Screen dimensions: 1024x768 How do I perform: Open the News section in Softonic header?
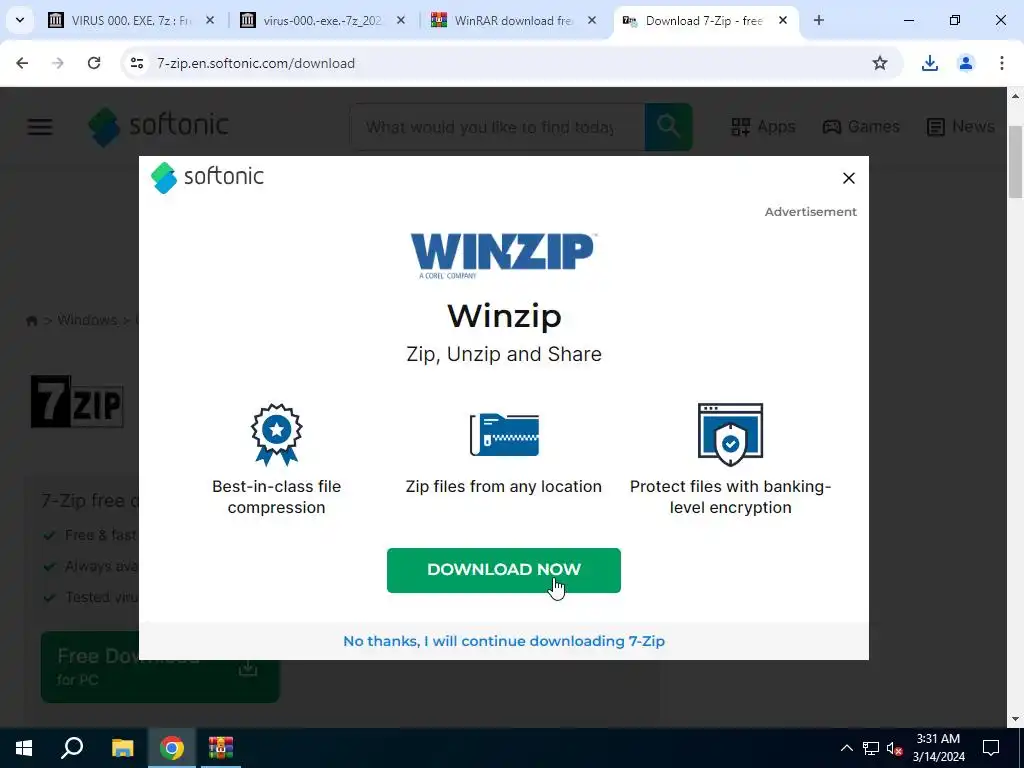coord(961,126)
